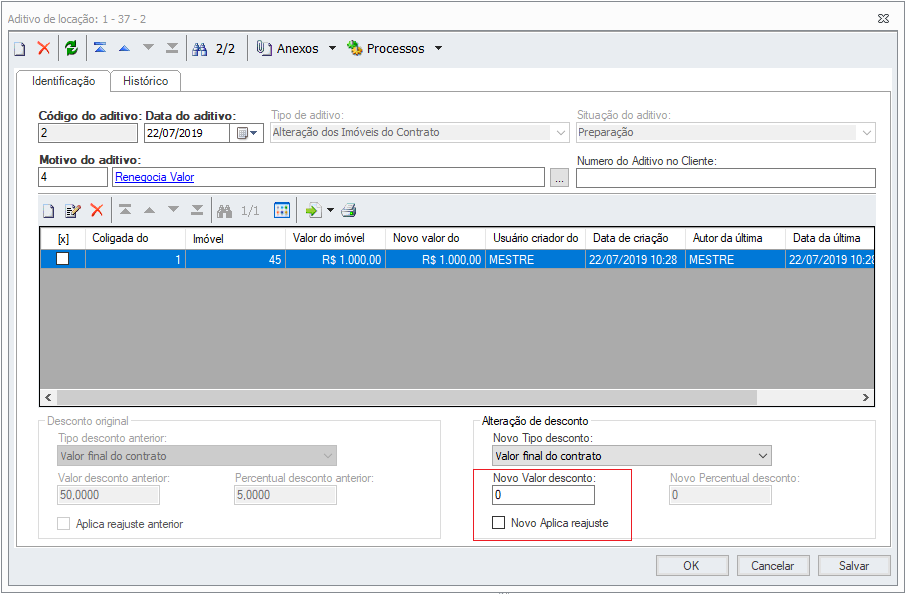Sort by Imóvel column header

click(235, 239)
